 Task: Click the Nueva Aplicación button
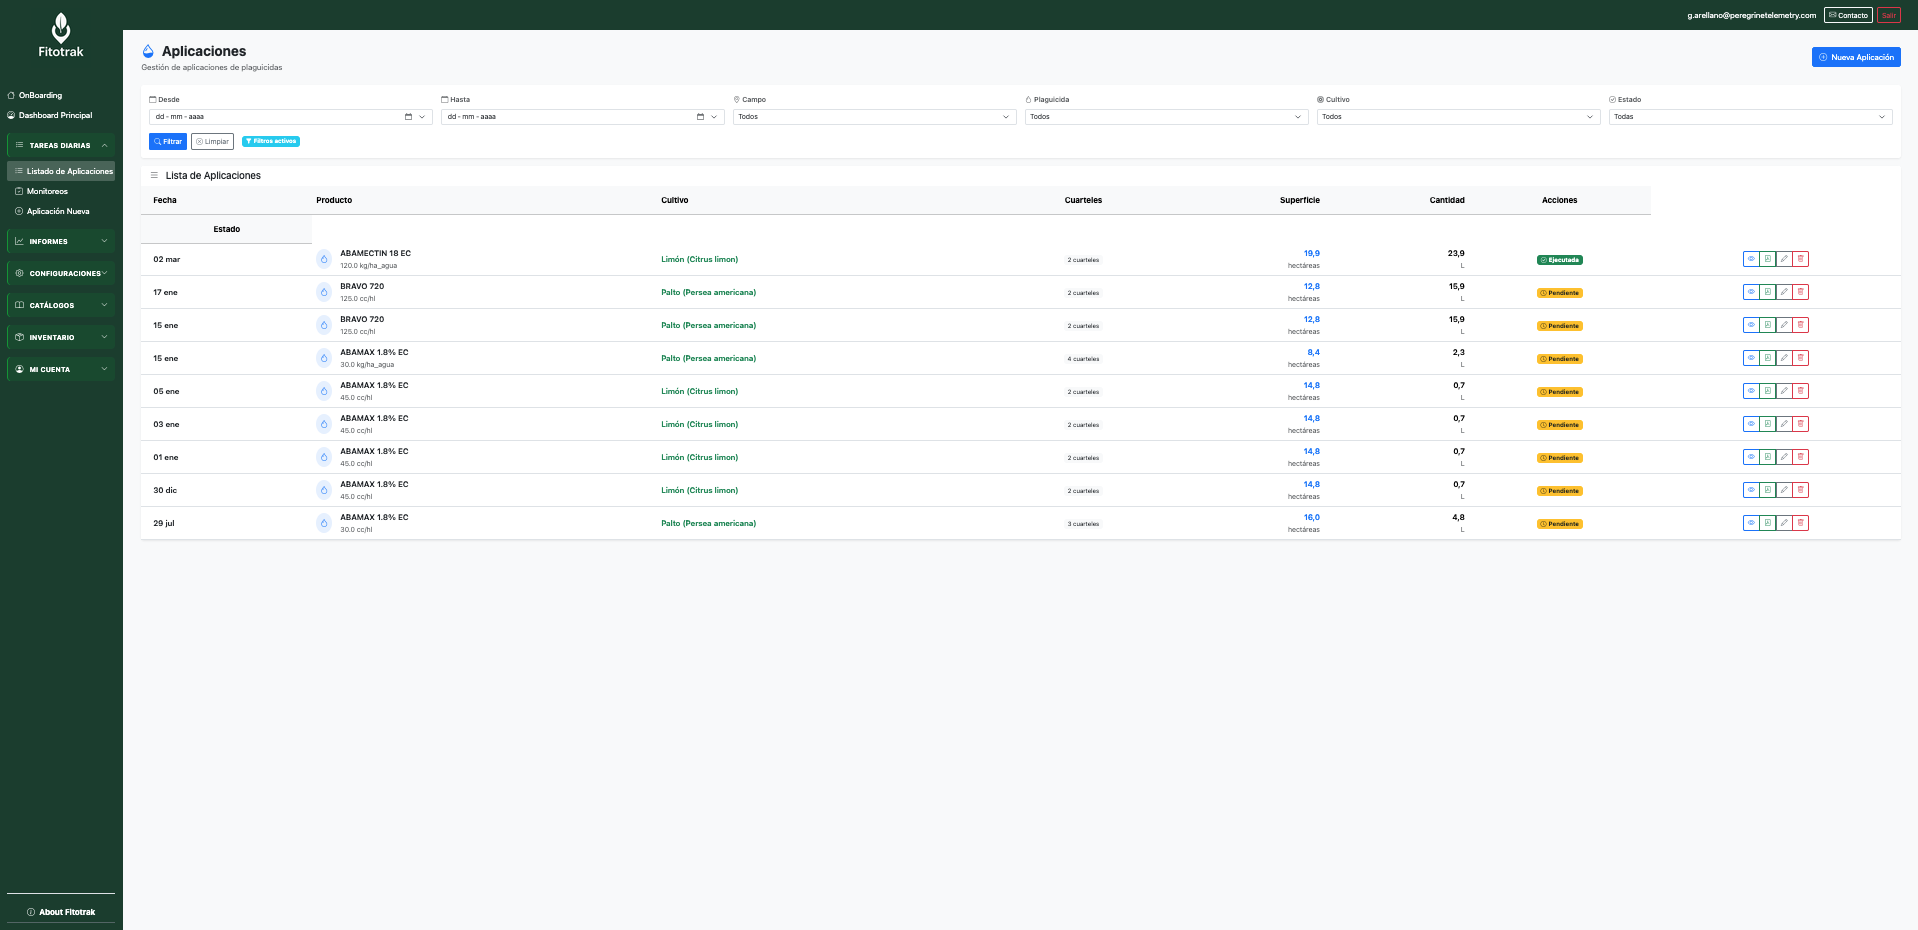[x=1856, y=57]
